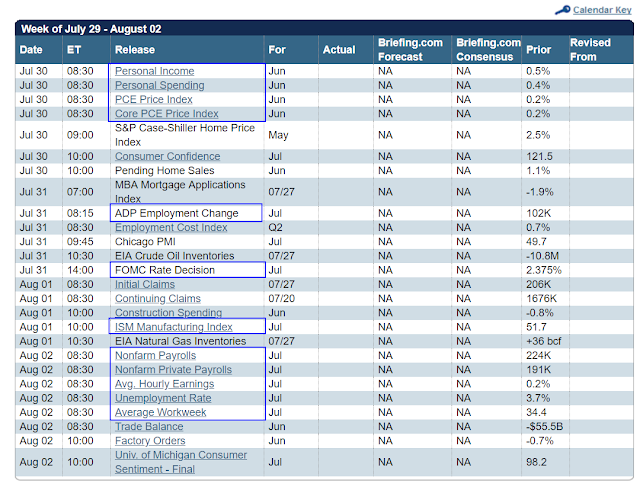Click the 191K prior value
Image resolution: width=640 pixels, height=490 pixels.
[x=538, y=370]
